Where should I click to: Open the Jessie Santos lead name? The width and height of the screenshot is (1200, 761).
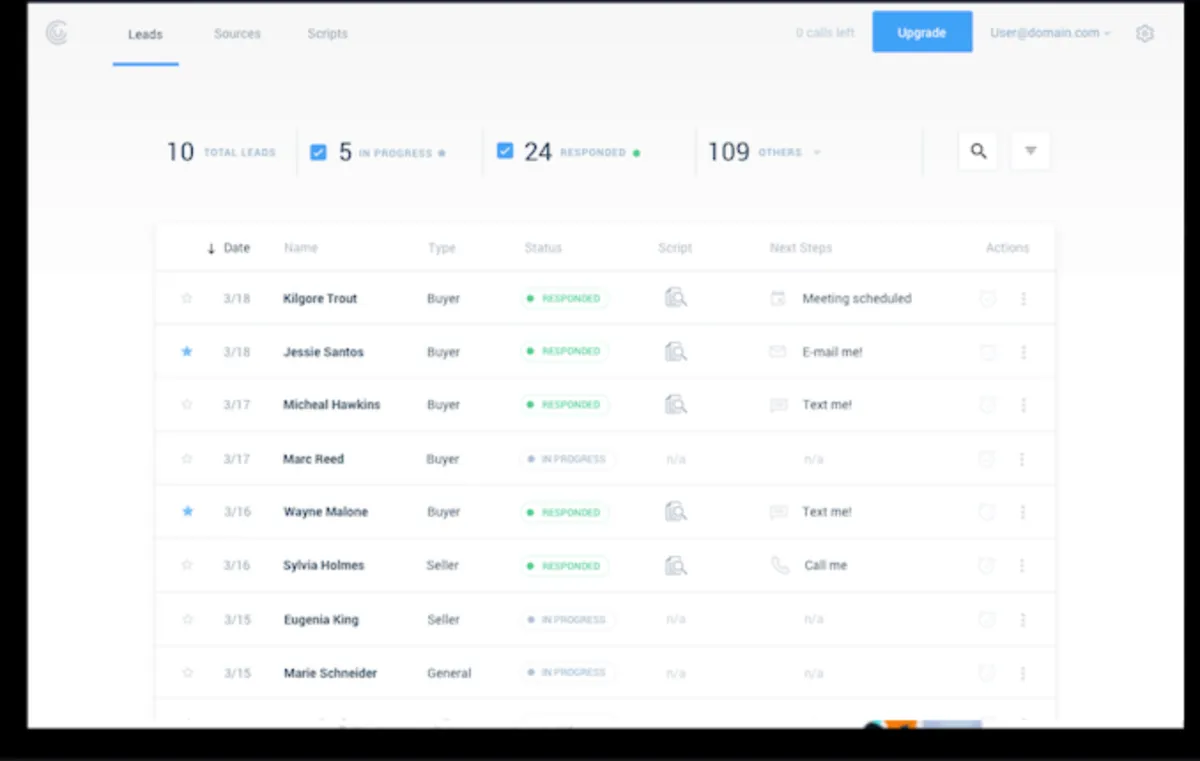(323, 352)
